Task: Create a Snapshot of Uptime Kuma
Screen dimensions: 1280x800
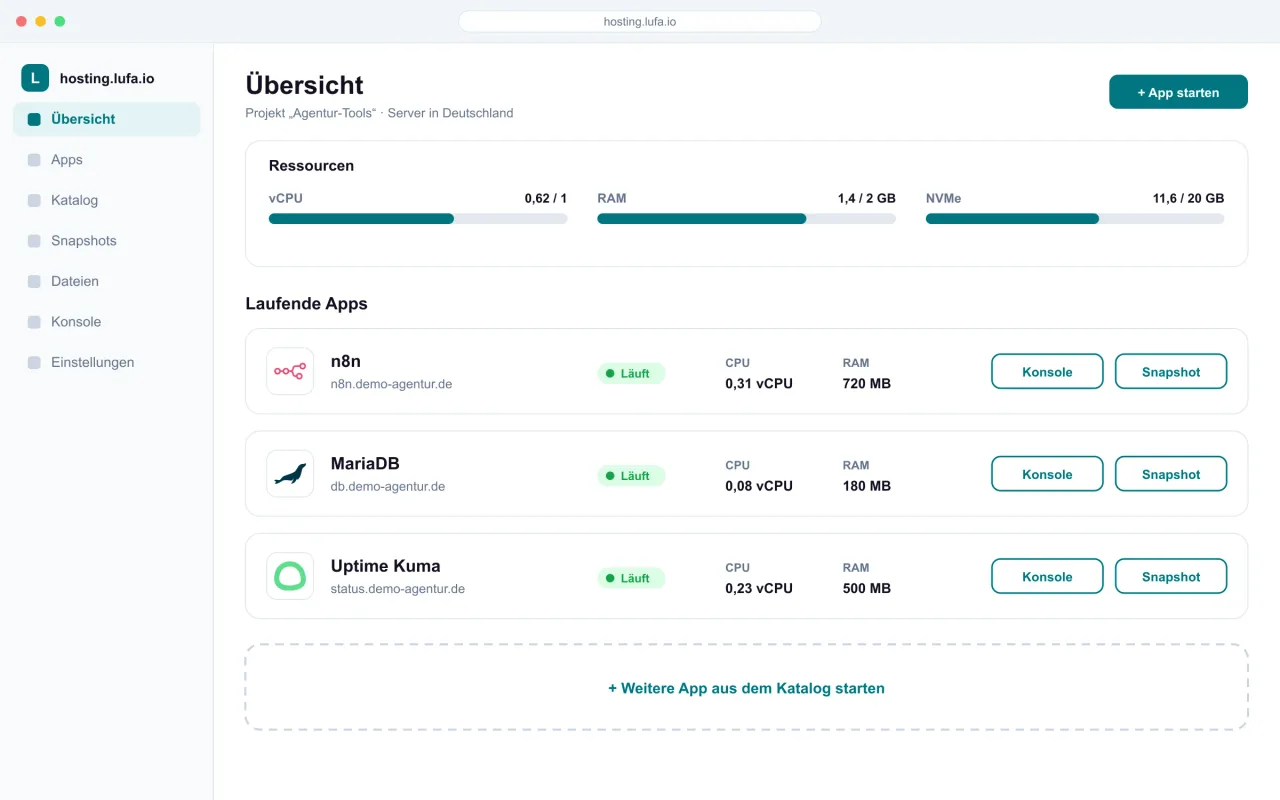Action: (x=1171, y=576)
